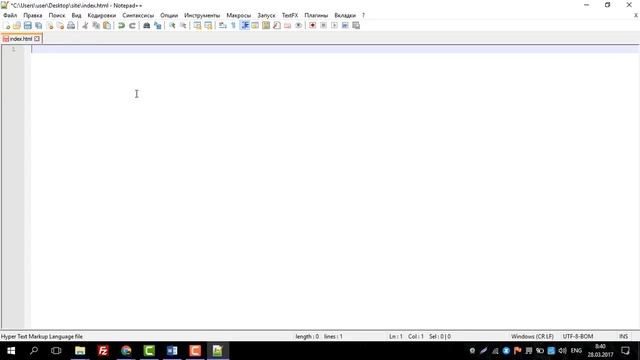
Task: Click the UTF-8-BOM encoding status entry
Action: 578,336
